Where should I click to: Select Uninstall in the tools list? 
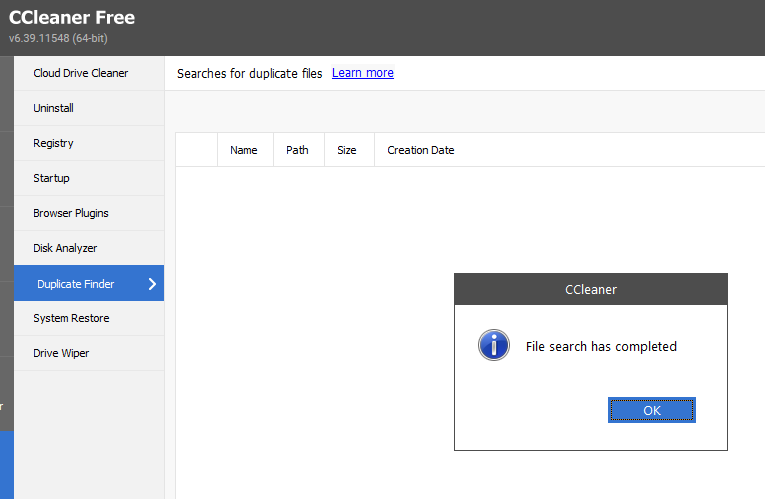click(89, 108)
